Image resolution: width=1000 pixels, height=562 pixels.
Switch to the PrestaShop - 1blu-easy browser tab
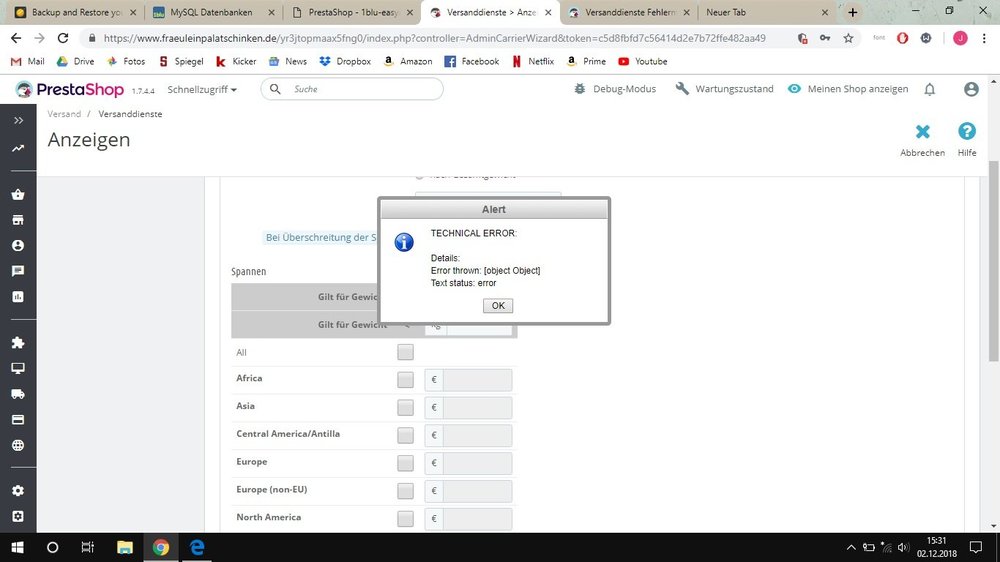(x=351, y=12)
